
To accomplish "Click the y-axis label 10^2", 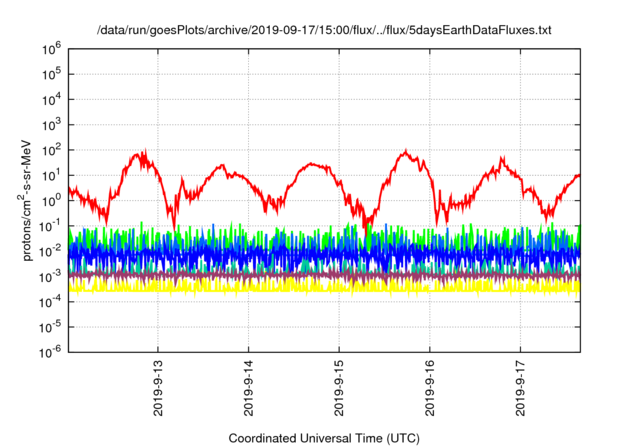I will (x=51, y=151).
